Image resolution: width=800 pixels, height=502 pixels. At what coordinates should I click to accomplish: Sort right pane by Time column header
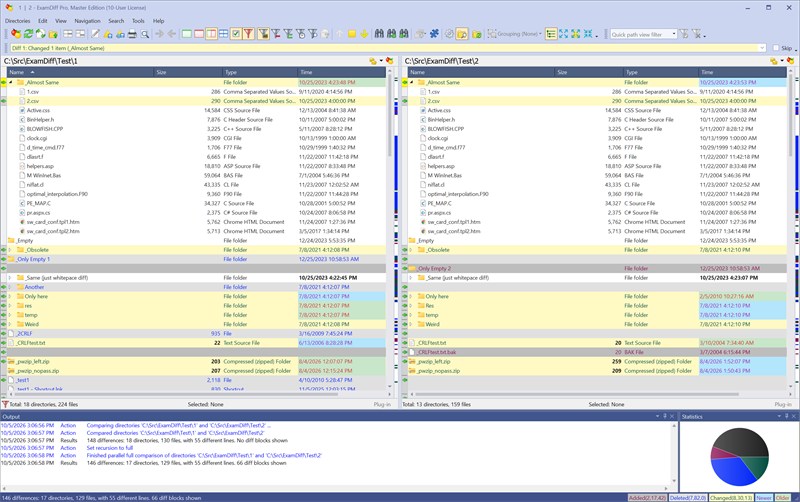(742, 72)
